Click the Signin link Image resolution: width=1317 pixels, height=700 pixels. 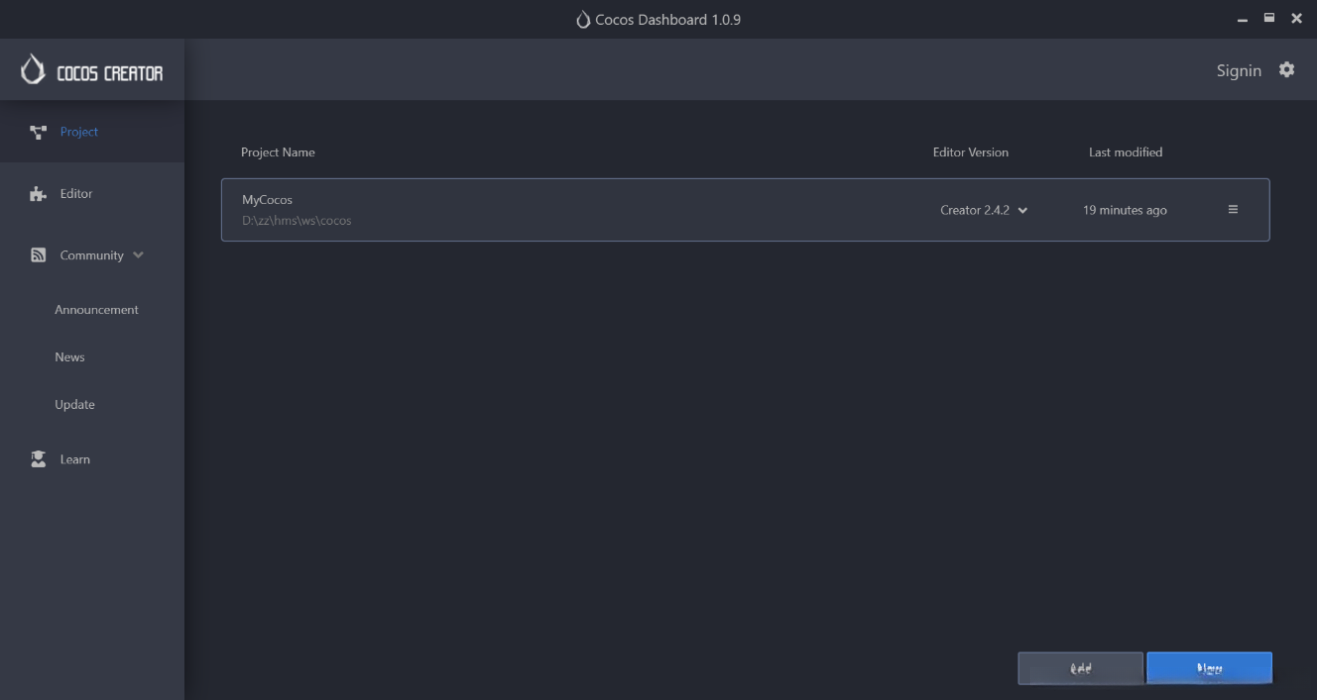click(1239, 70)
